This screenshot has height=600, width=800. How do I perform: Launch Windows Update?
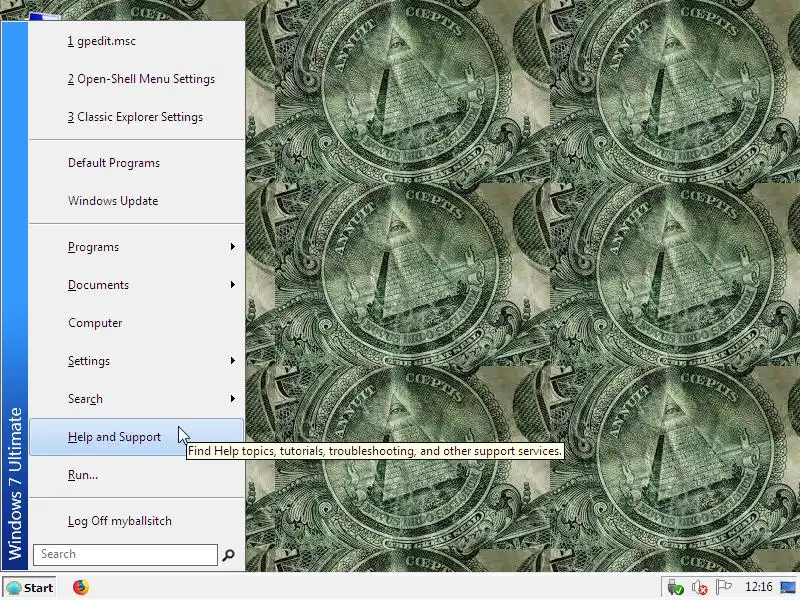click(x=137, y=201)
